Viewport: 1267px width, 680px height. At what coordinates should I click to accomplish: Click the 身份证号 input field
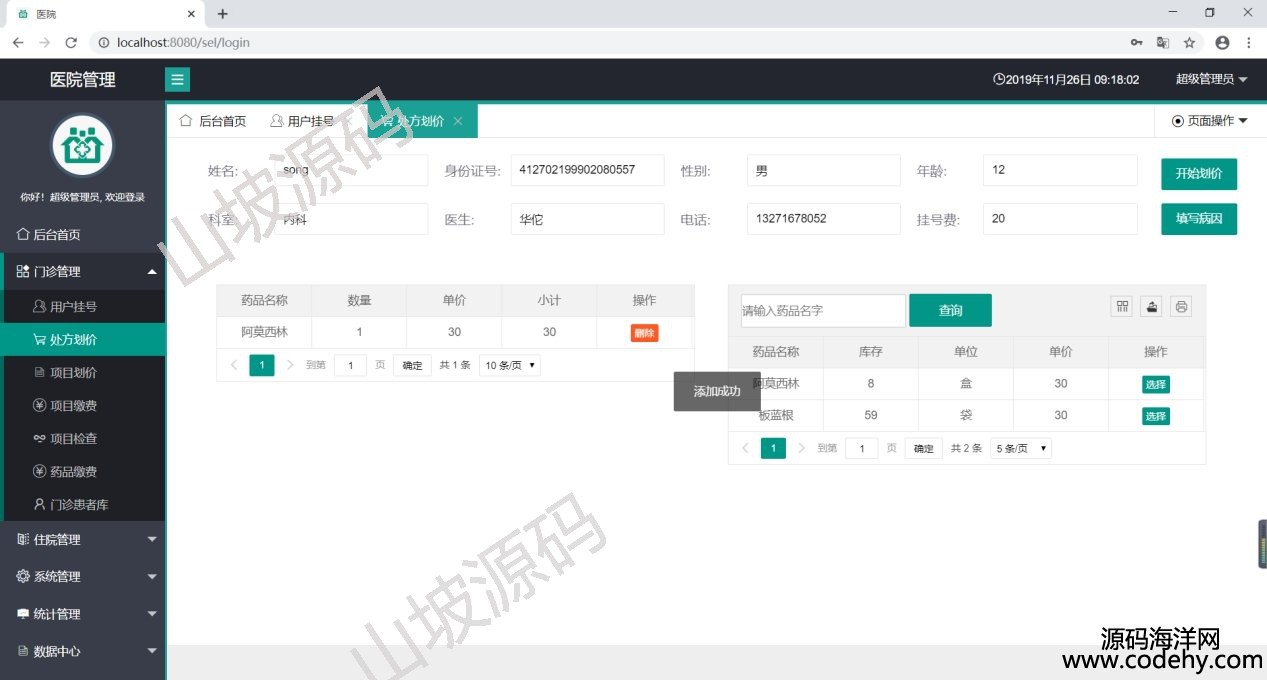(x=587, y=170)
